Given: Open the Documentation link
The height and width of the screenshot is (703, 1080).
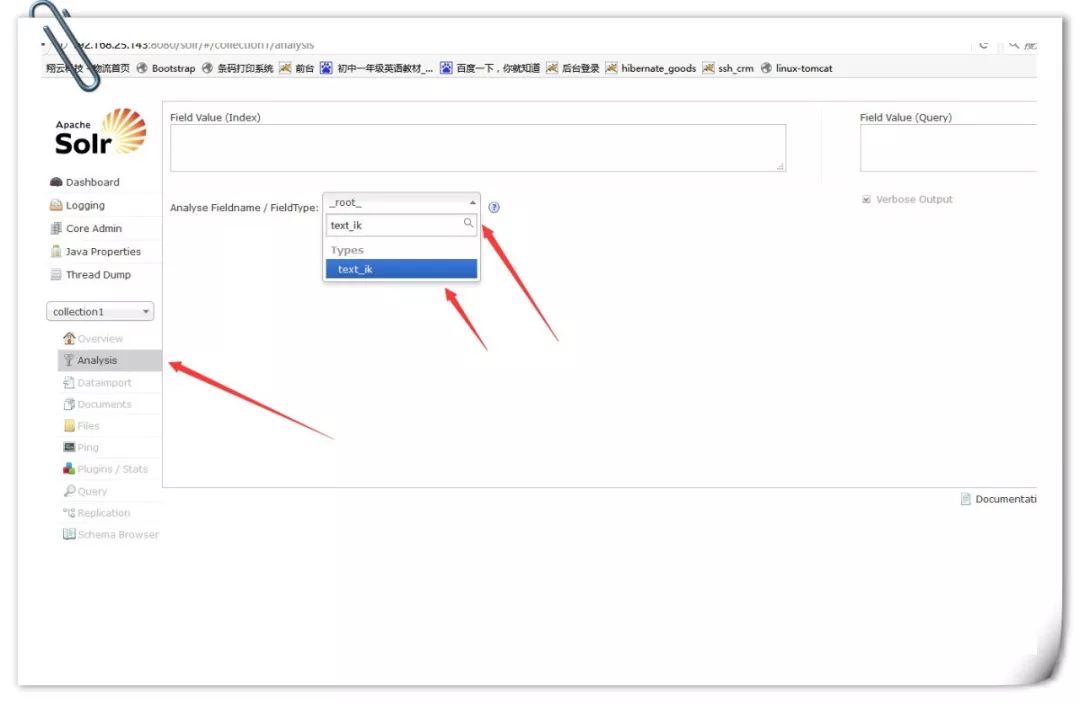Looking at the screenshot, I should pyautogui.click(x=1004, y=499).
